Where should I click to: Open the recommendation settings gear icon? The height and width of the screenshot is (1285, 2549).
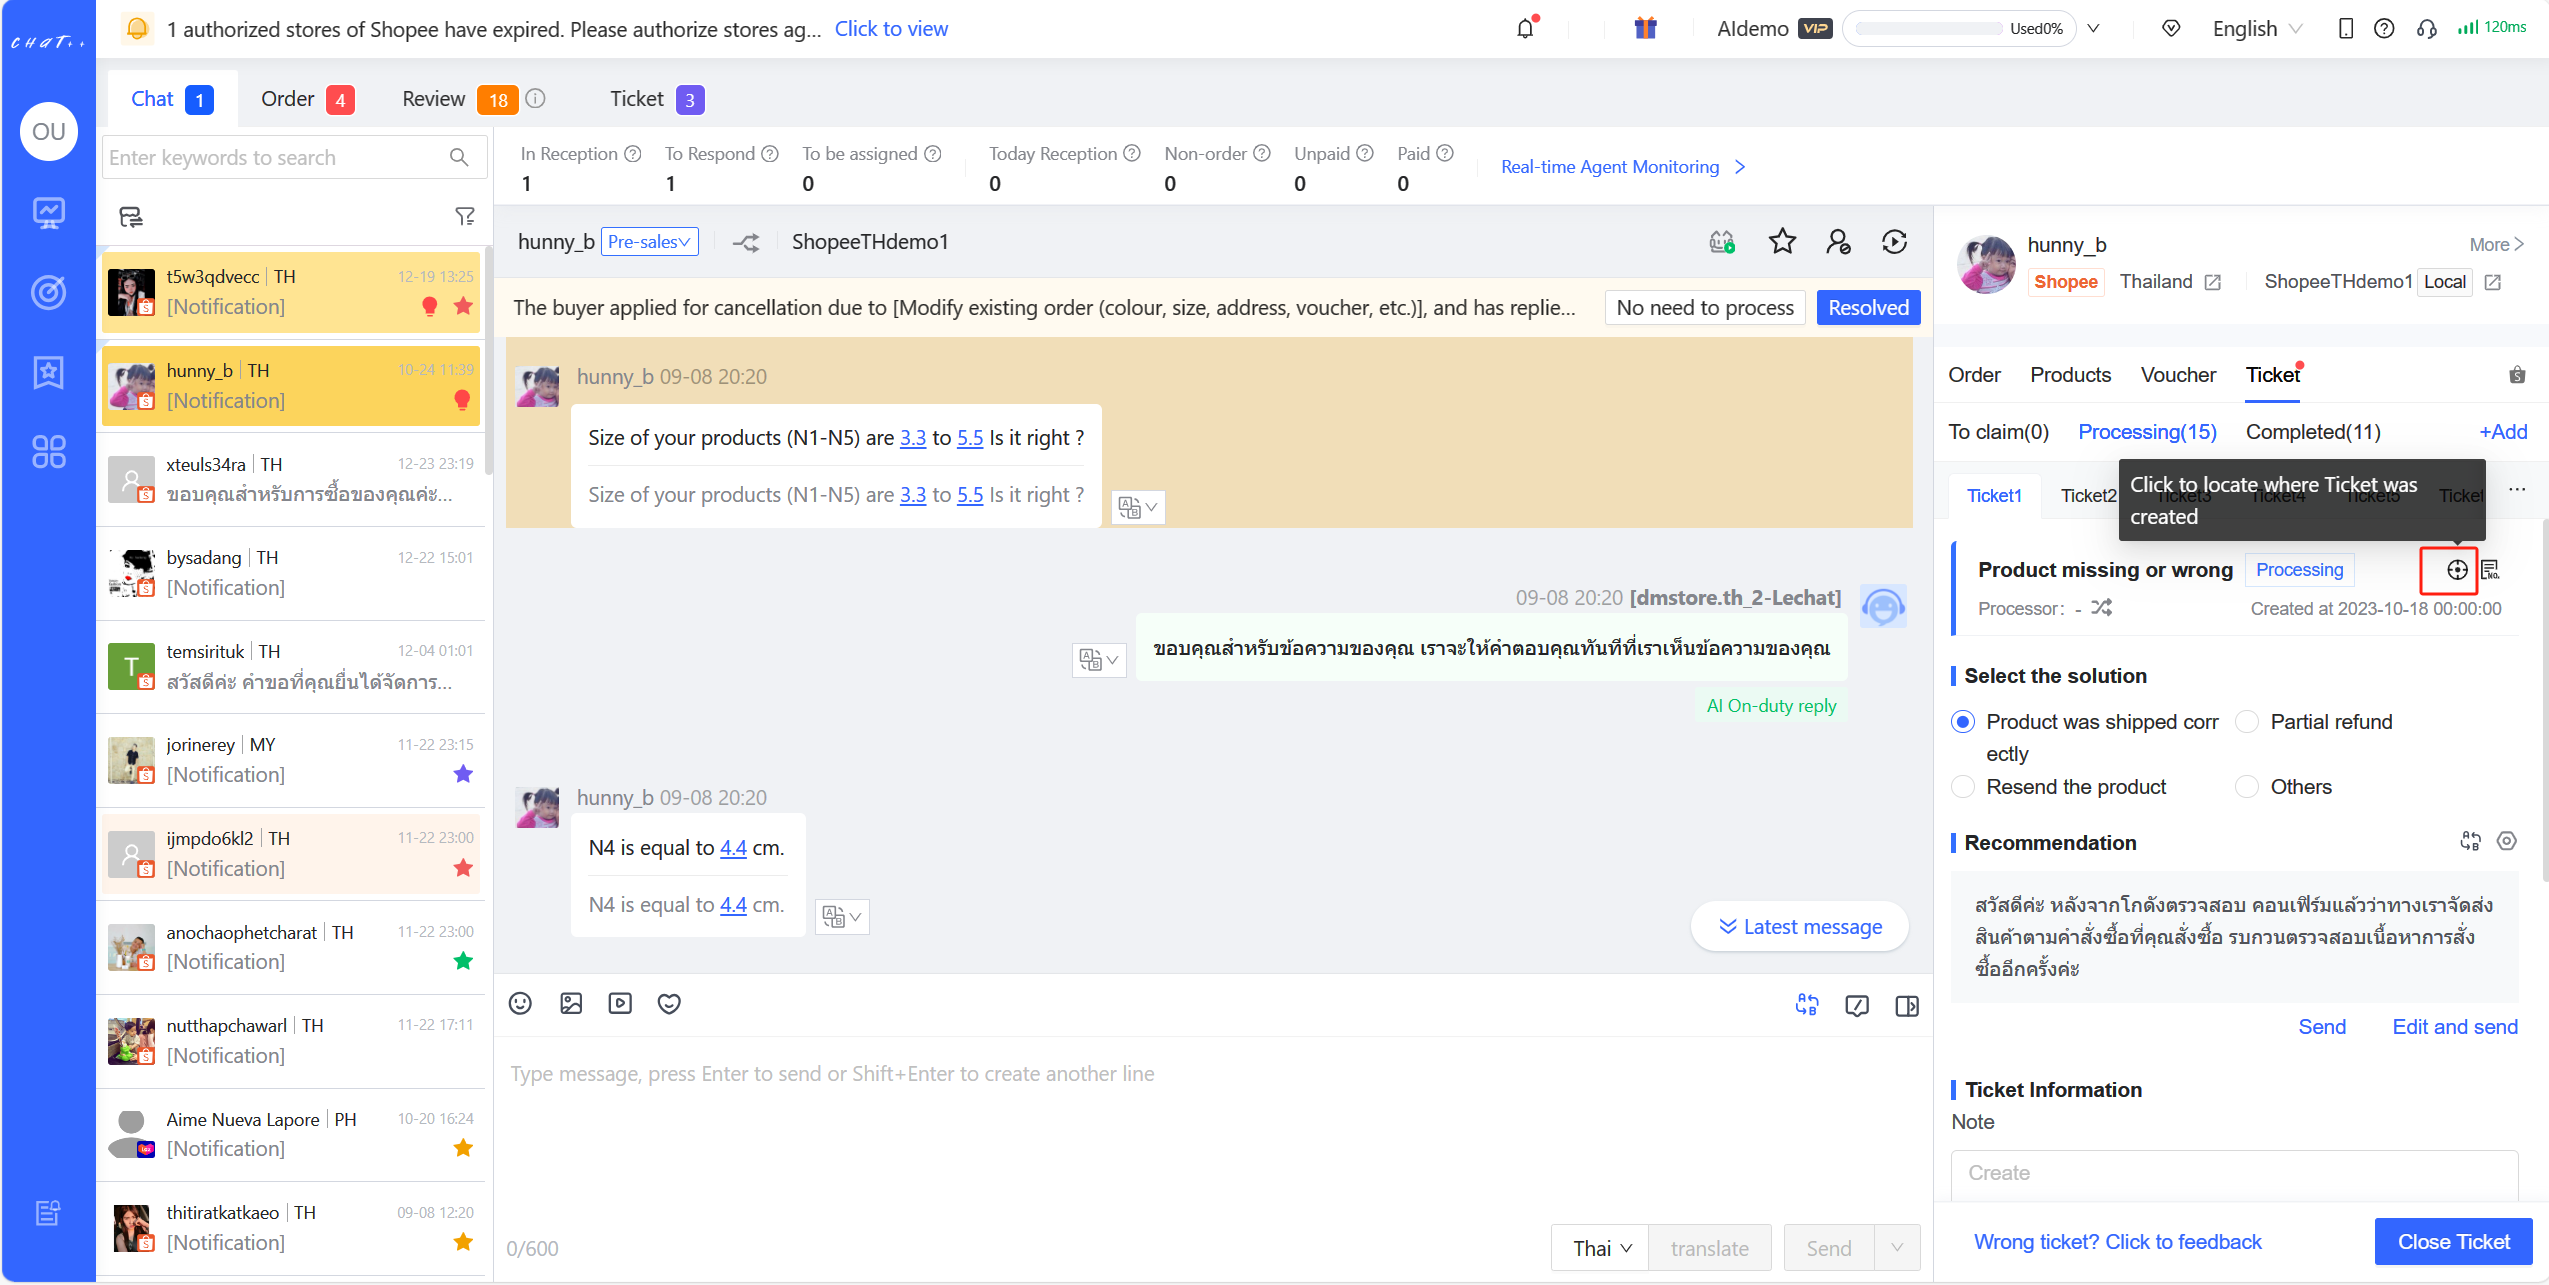2506,841
